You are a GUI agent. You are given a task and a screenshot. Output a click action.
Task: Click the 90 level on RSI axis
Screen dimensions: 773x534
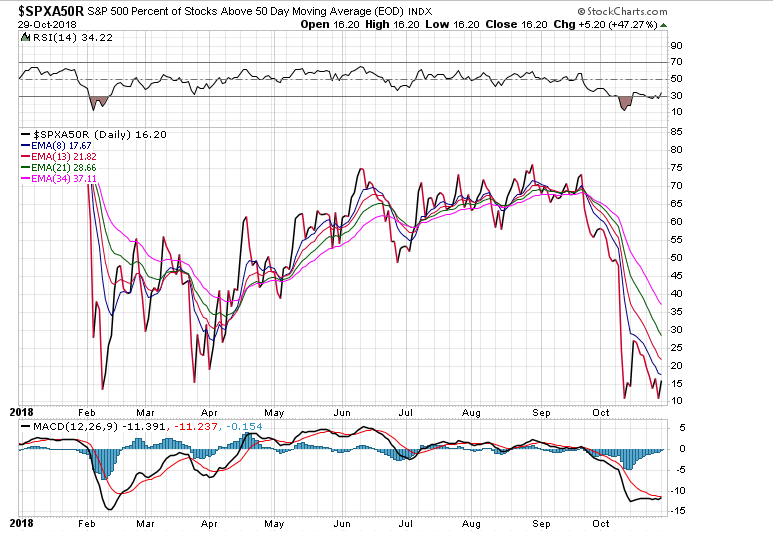click(x=676, y=46)
